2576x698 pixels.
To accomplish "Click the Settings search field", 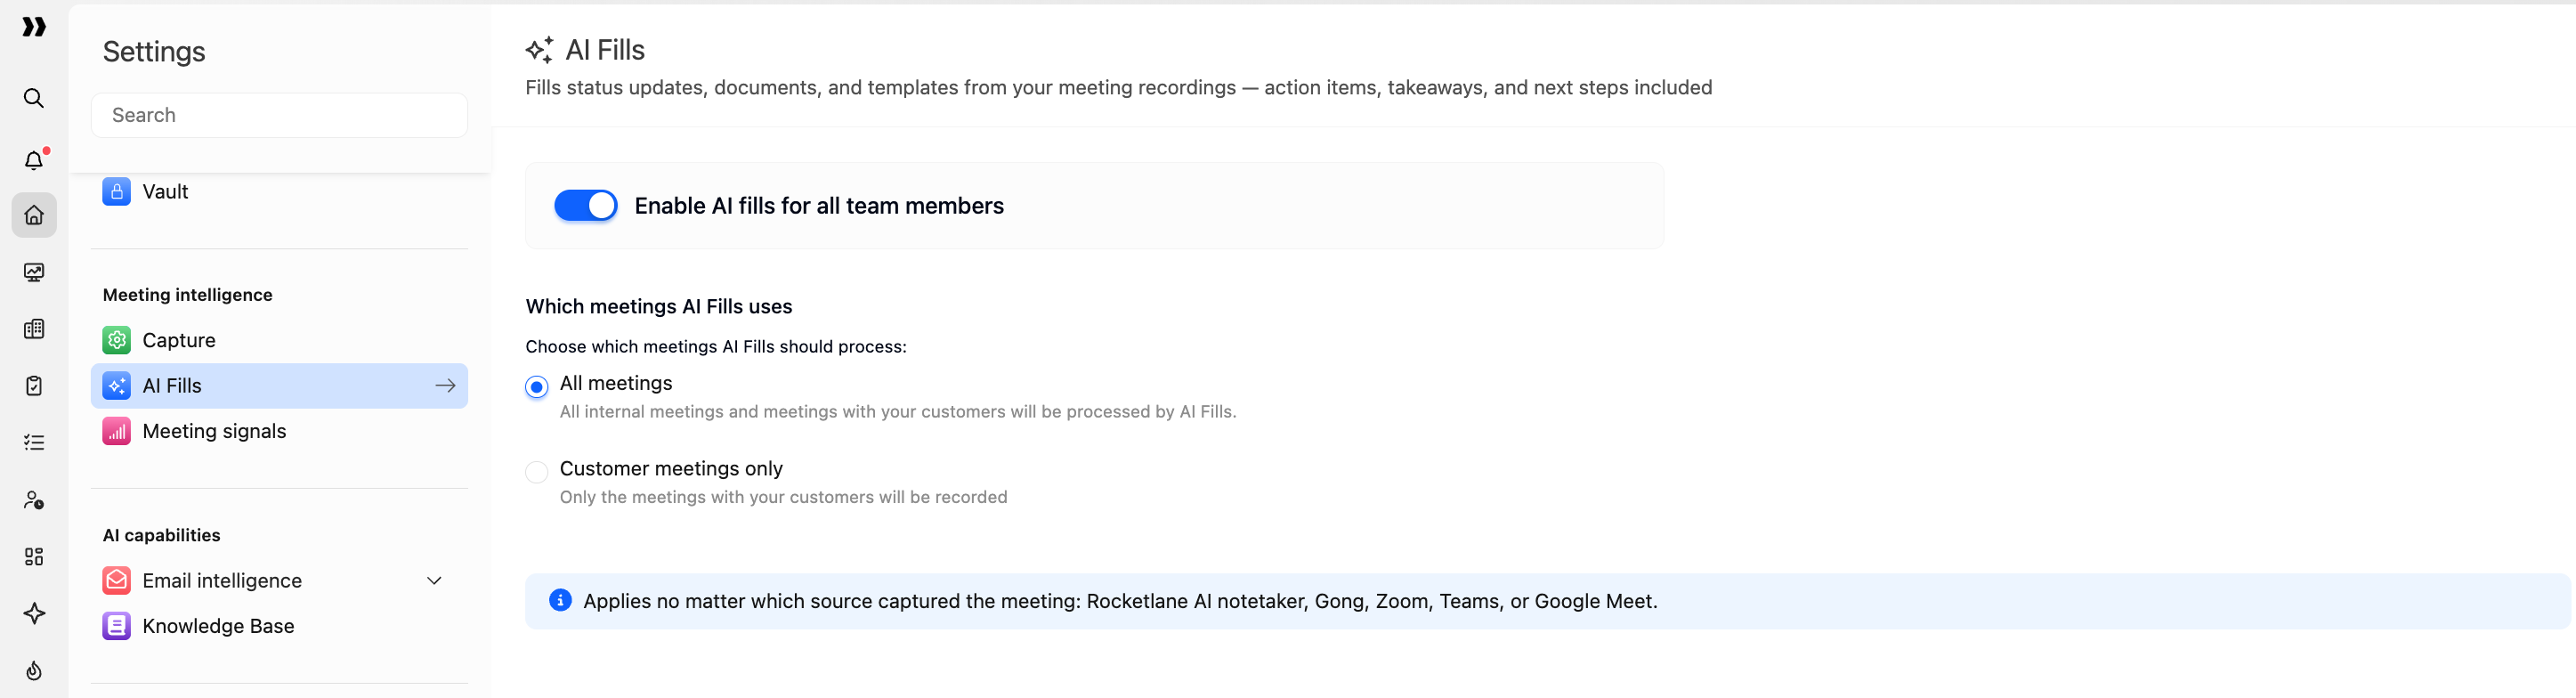I will coord(279,115).
